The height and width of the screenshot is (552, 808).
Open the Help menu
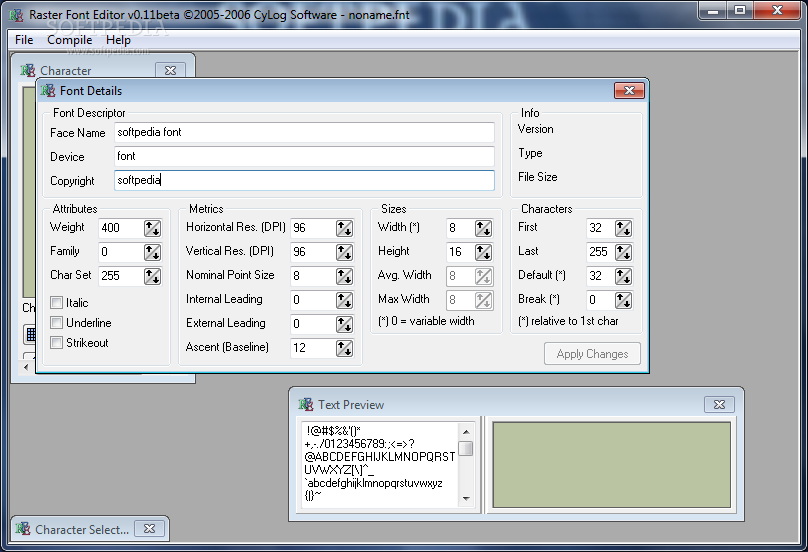click(118, 40)
